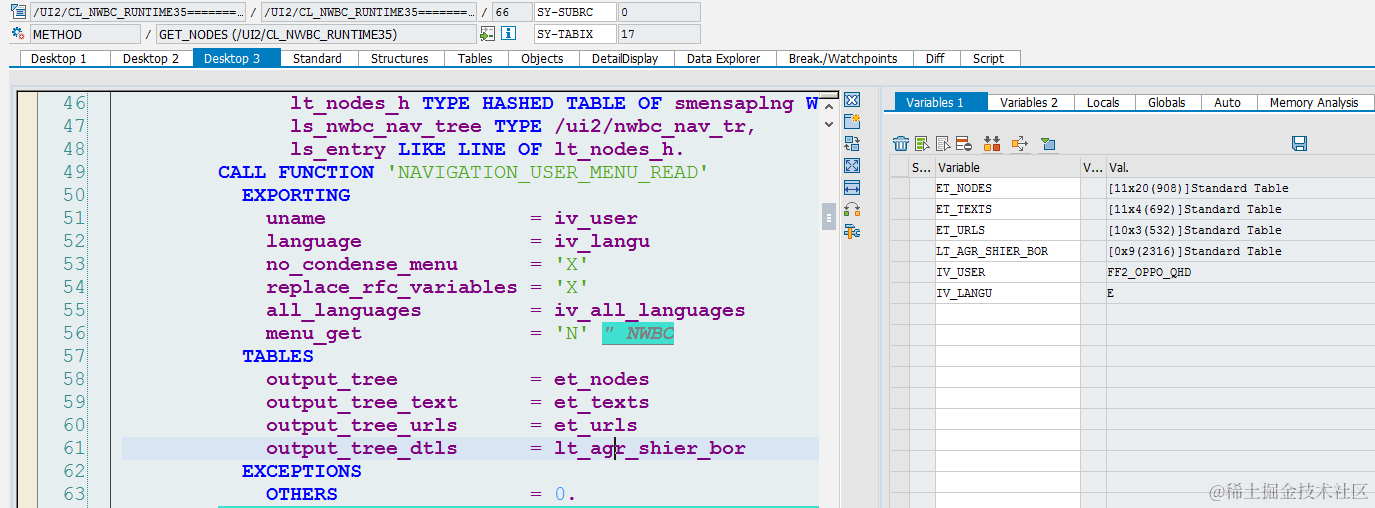Image resolution: width=1375 pixels, height=508 pixels.
Task: Click the orange export arrow icon in the variables toolbar
Action: [x=1020, y=144]
